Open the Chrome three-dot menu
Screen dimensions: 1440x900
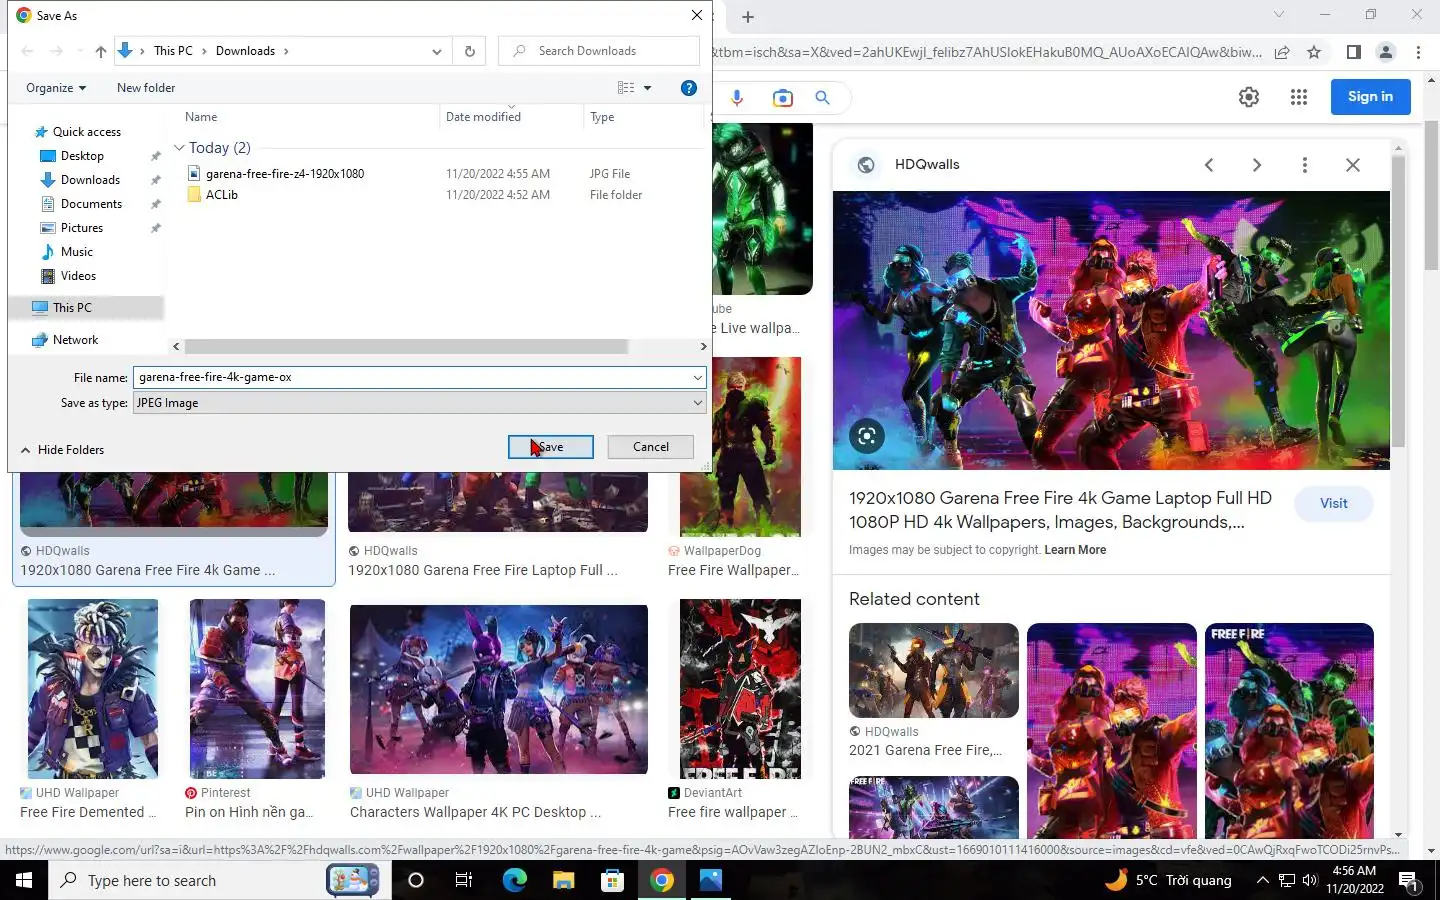pyautogui.click(x=1418, y=52)
